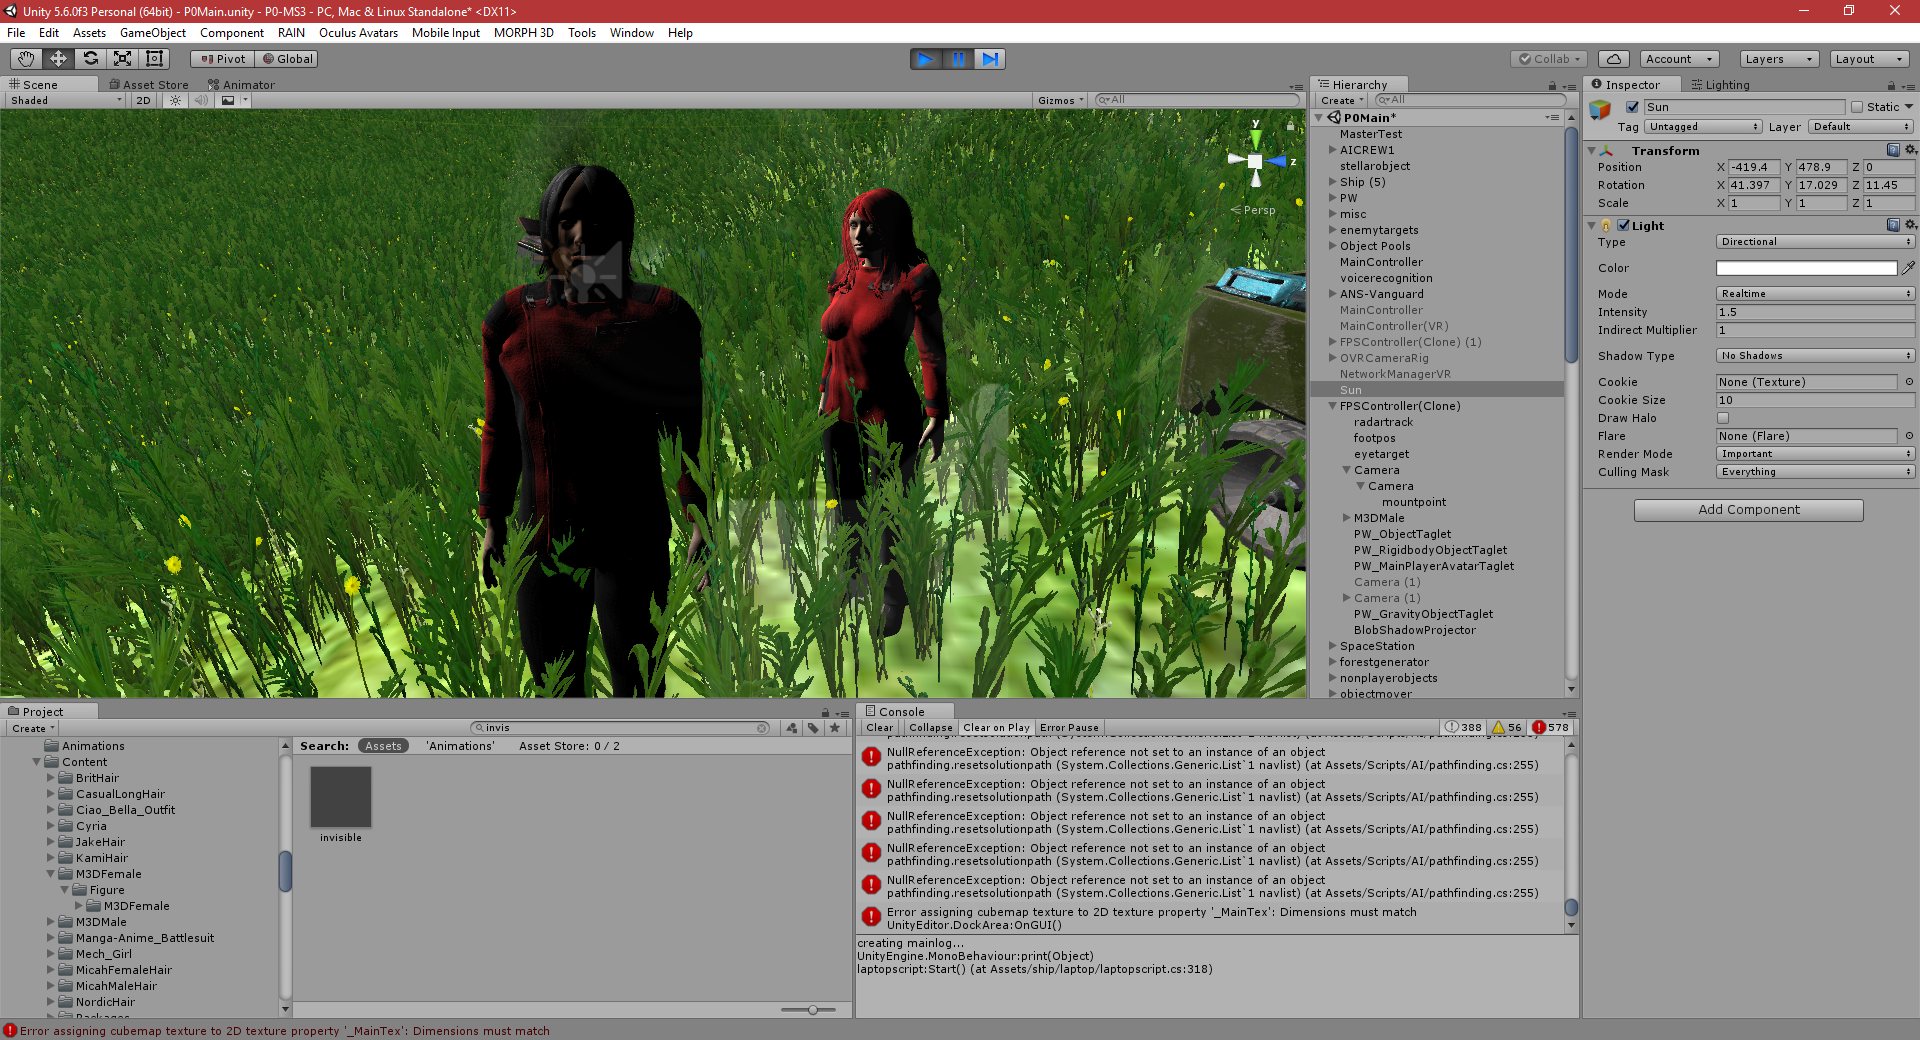Viewport: 1920px width, 1040px height.
Task: Expand the AICREW1 hierarchy item
Action: (x=1332, y=150)
